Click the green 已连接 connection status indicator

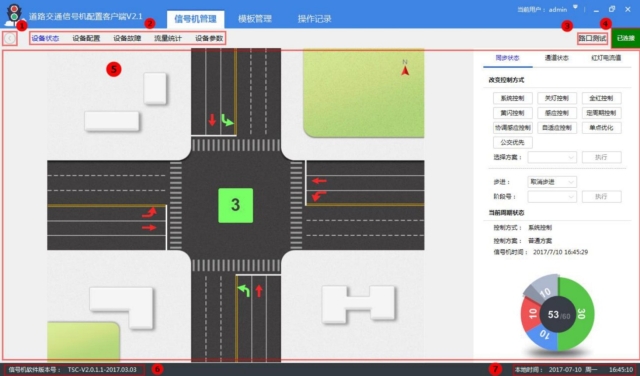click(x=626, y=38)
